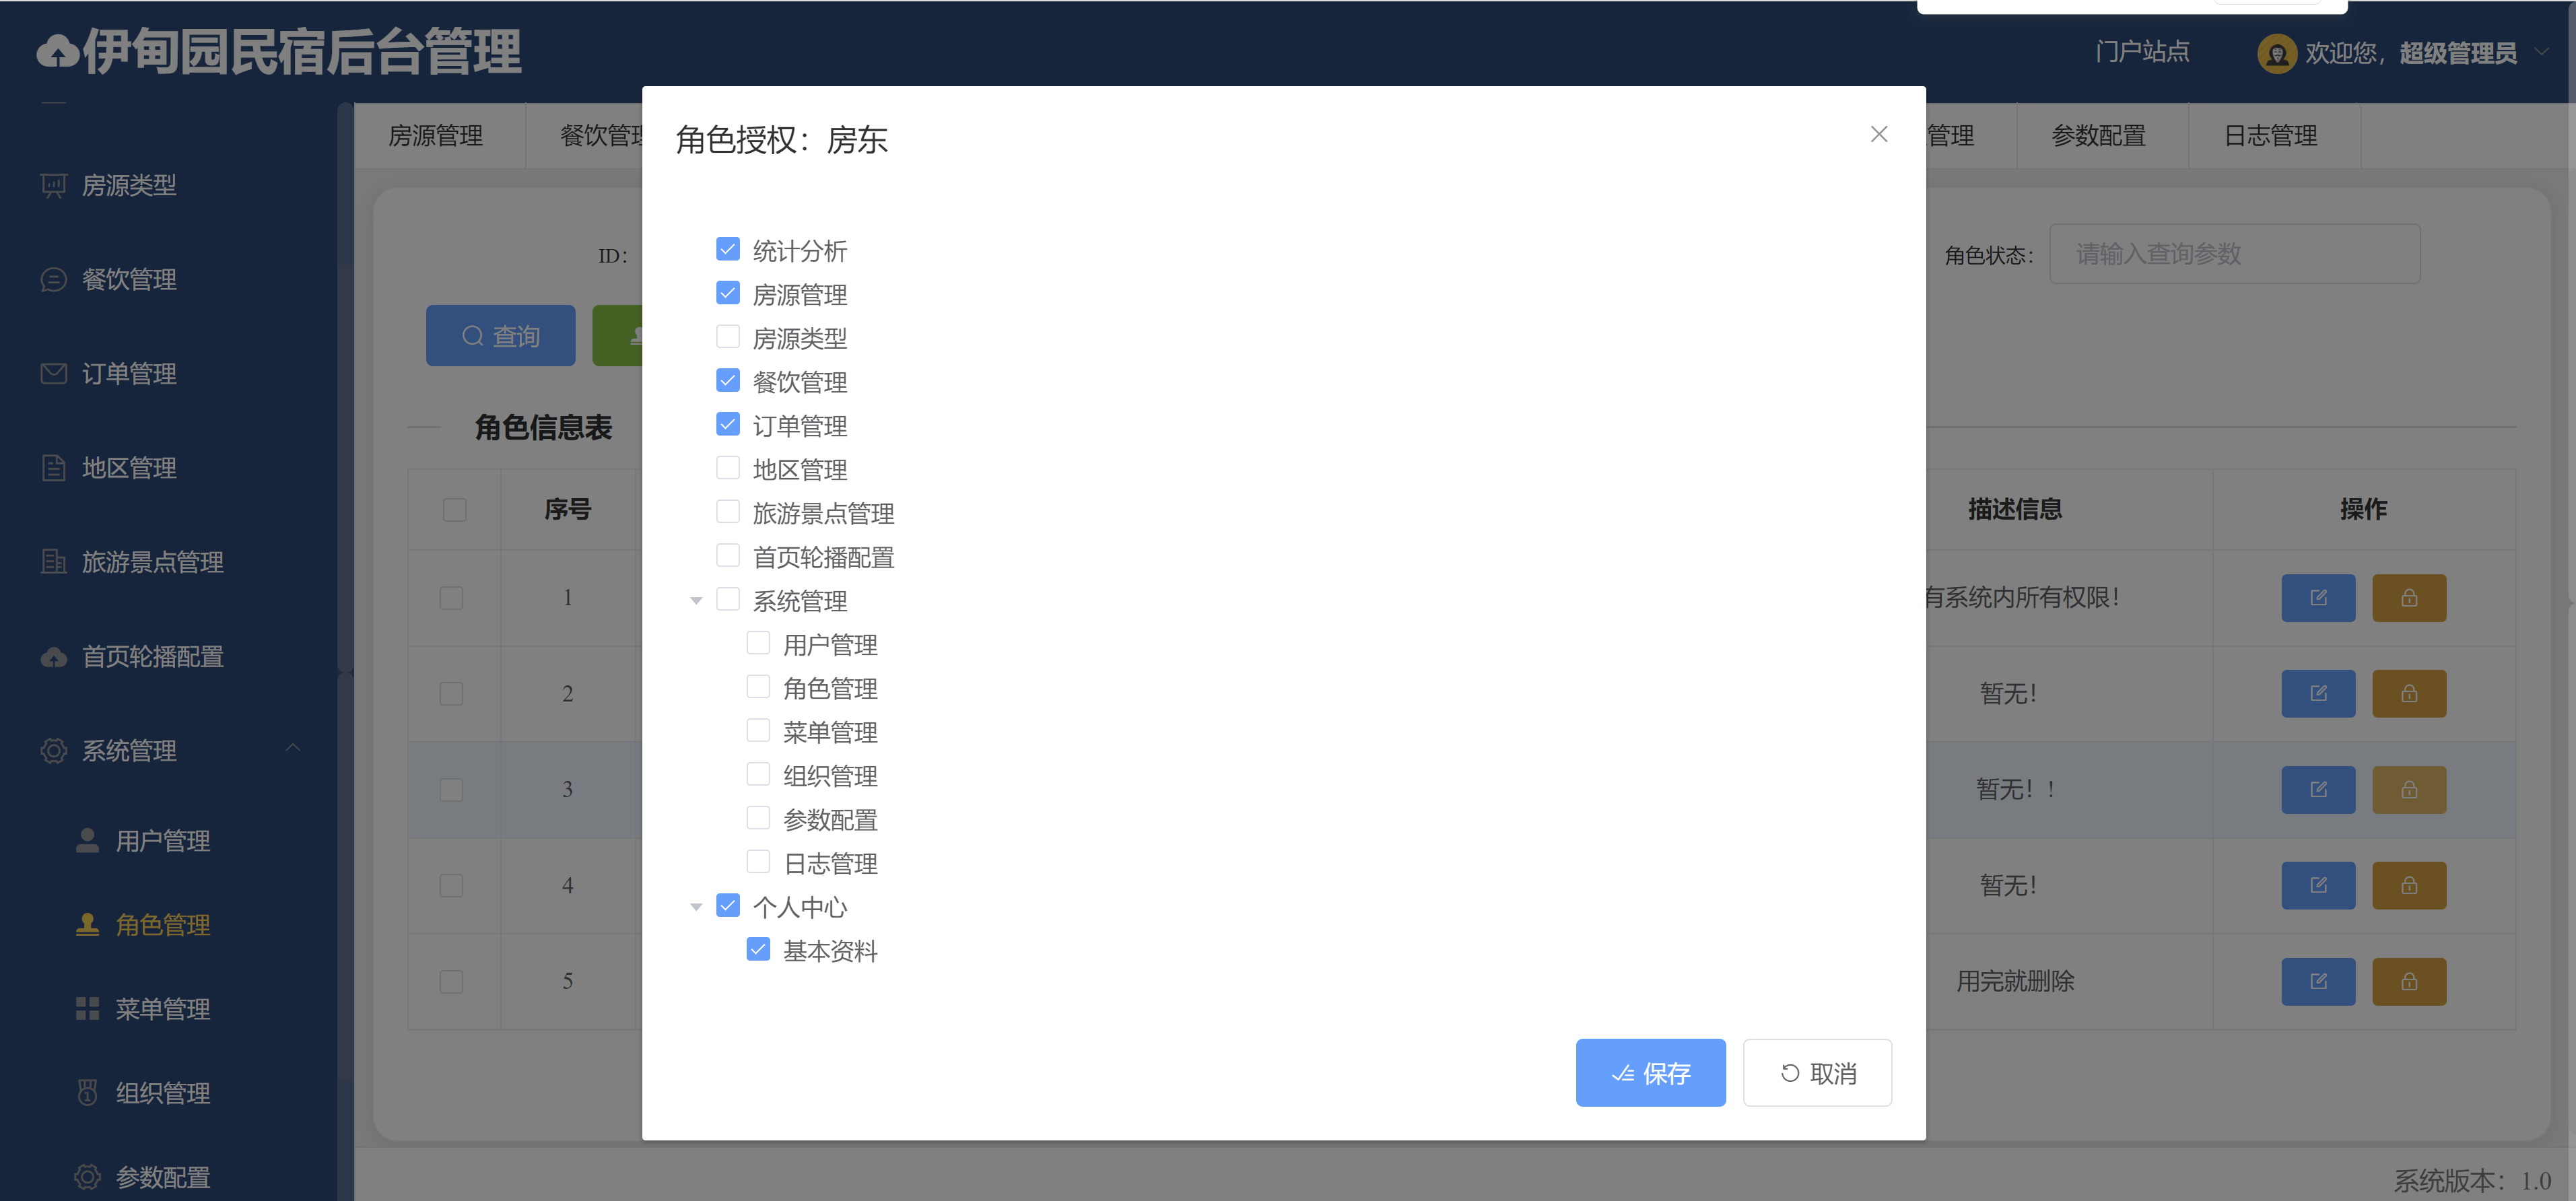Check the 旅游景点管理 permission checkbox
Screen dimensions: 2576x1201
[728, 512]
